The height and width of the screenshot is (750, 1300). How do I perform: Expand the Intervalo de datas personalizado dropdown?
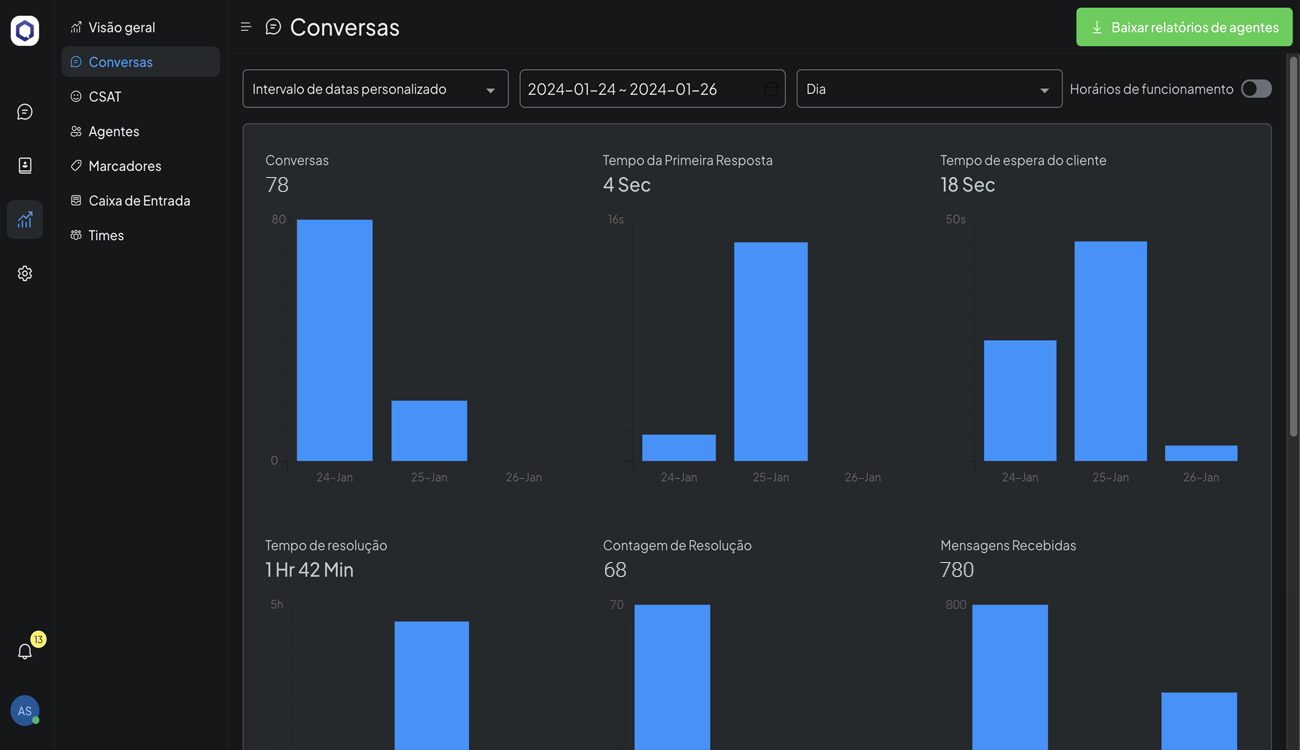coord(375,89)
